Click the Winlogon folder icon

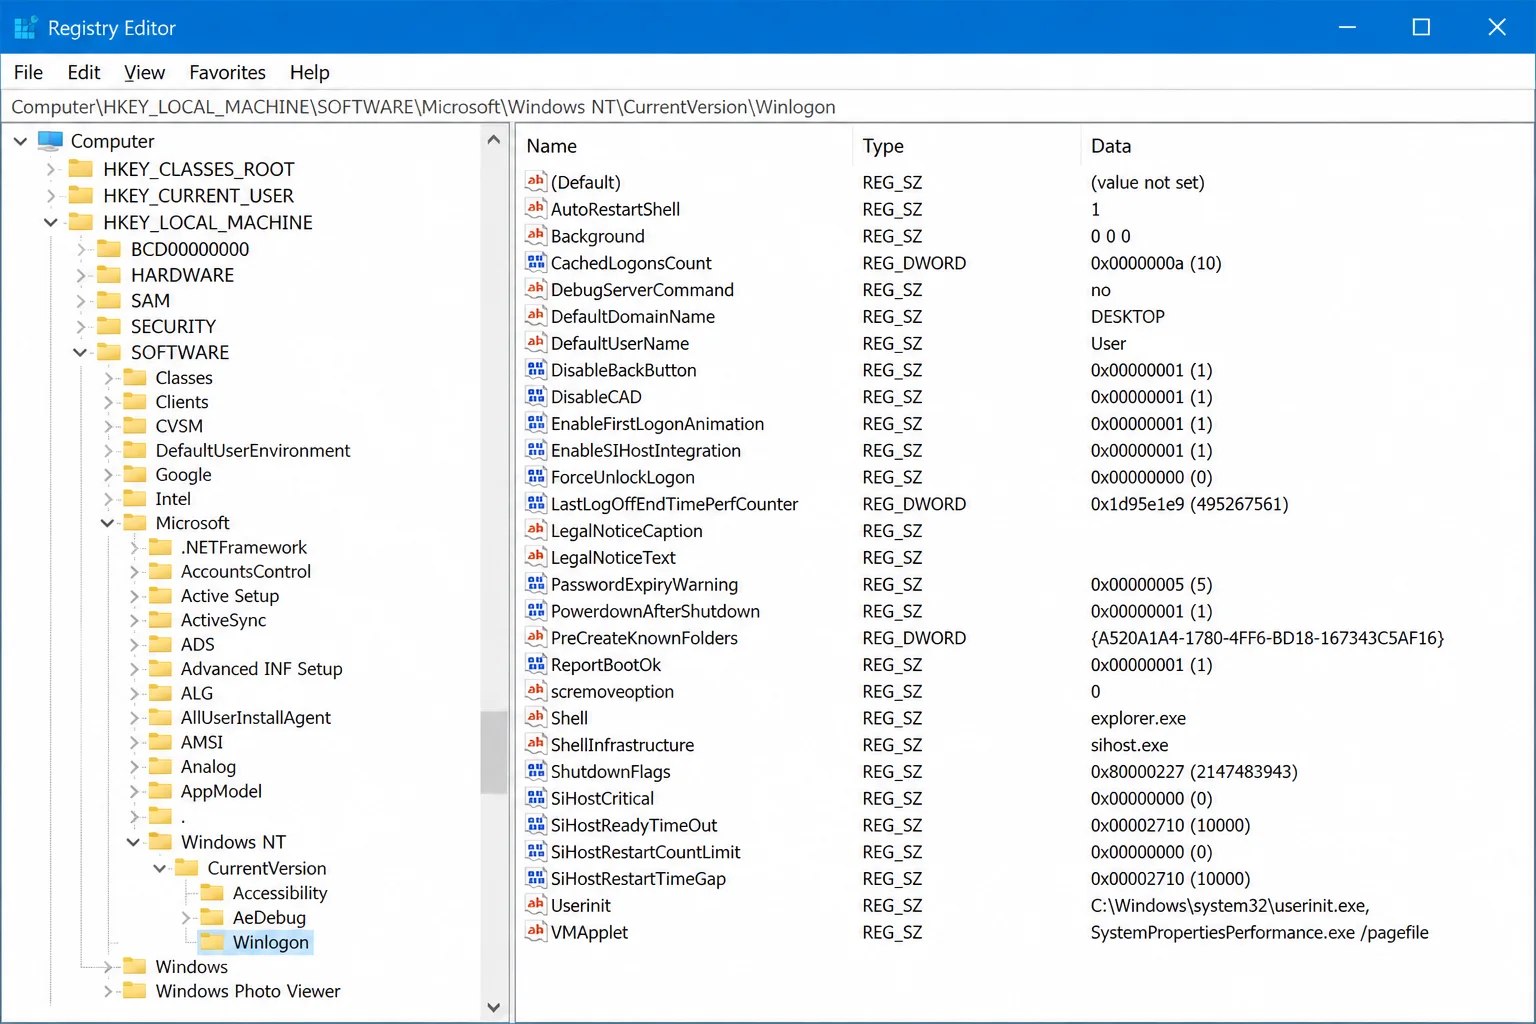click(212, 941)
